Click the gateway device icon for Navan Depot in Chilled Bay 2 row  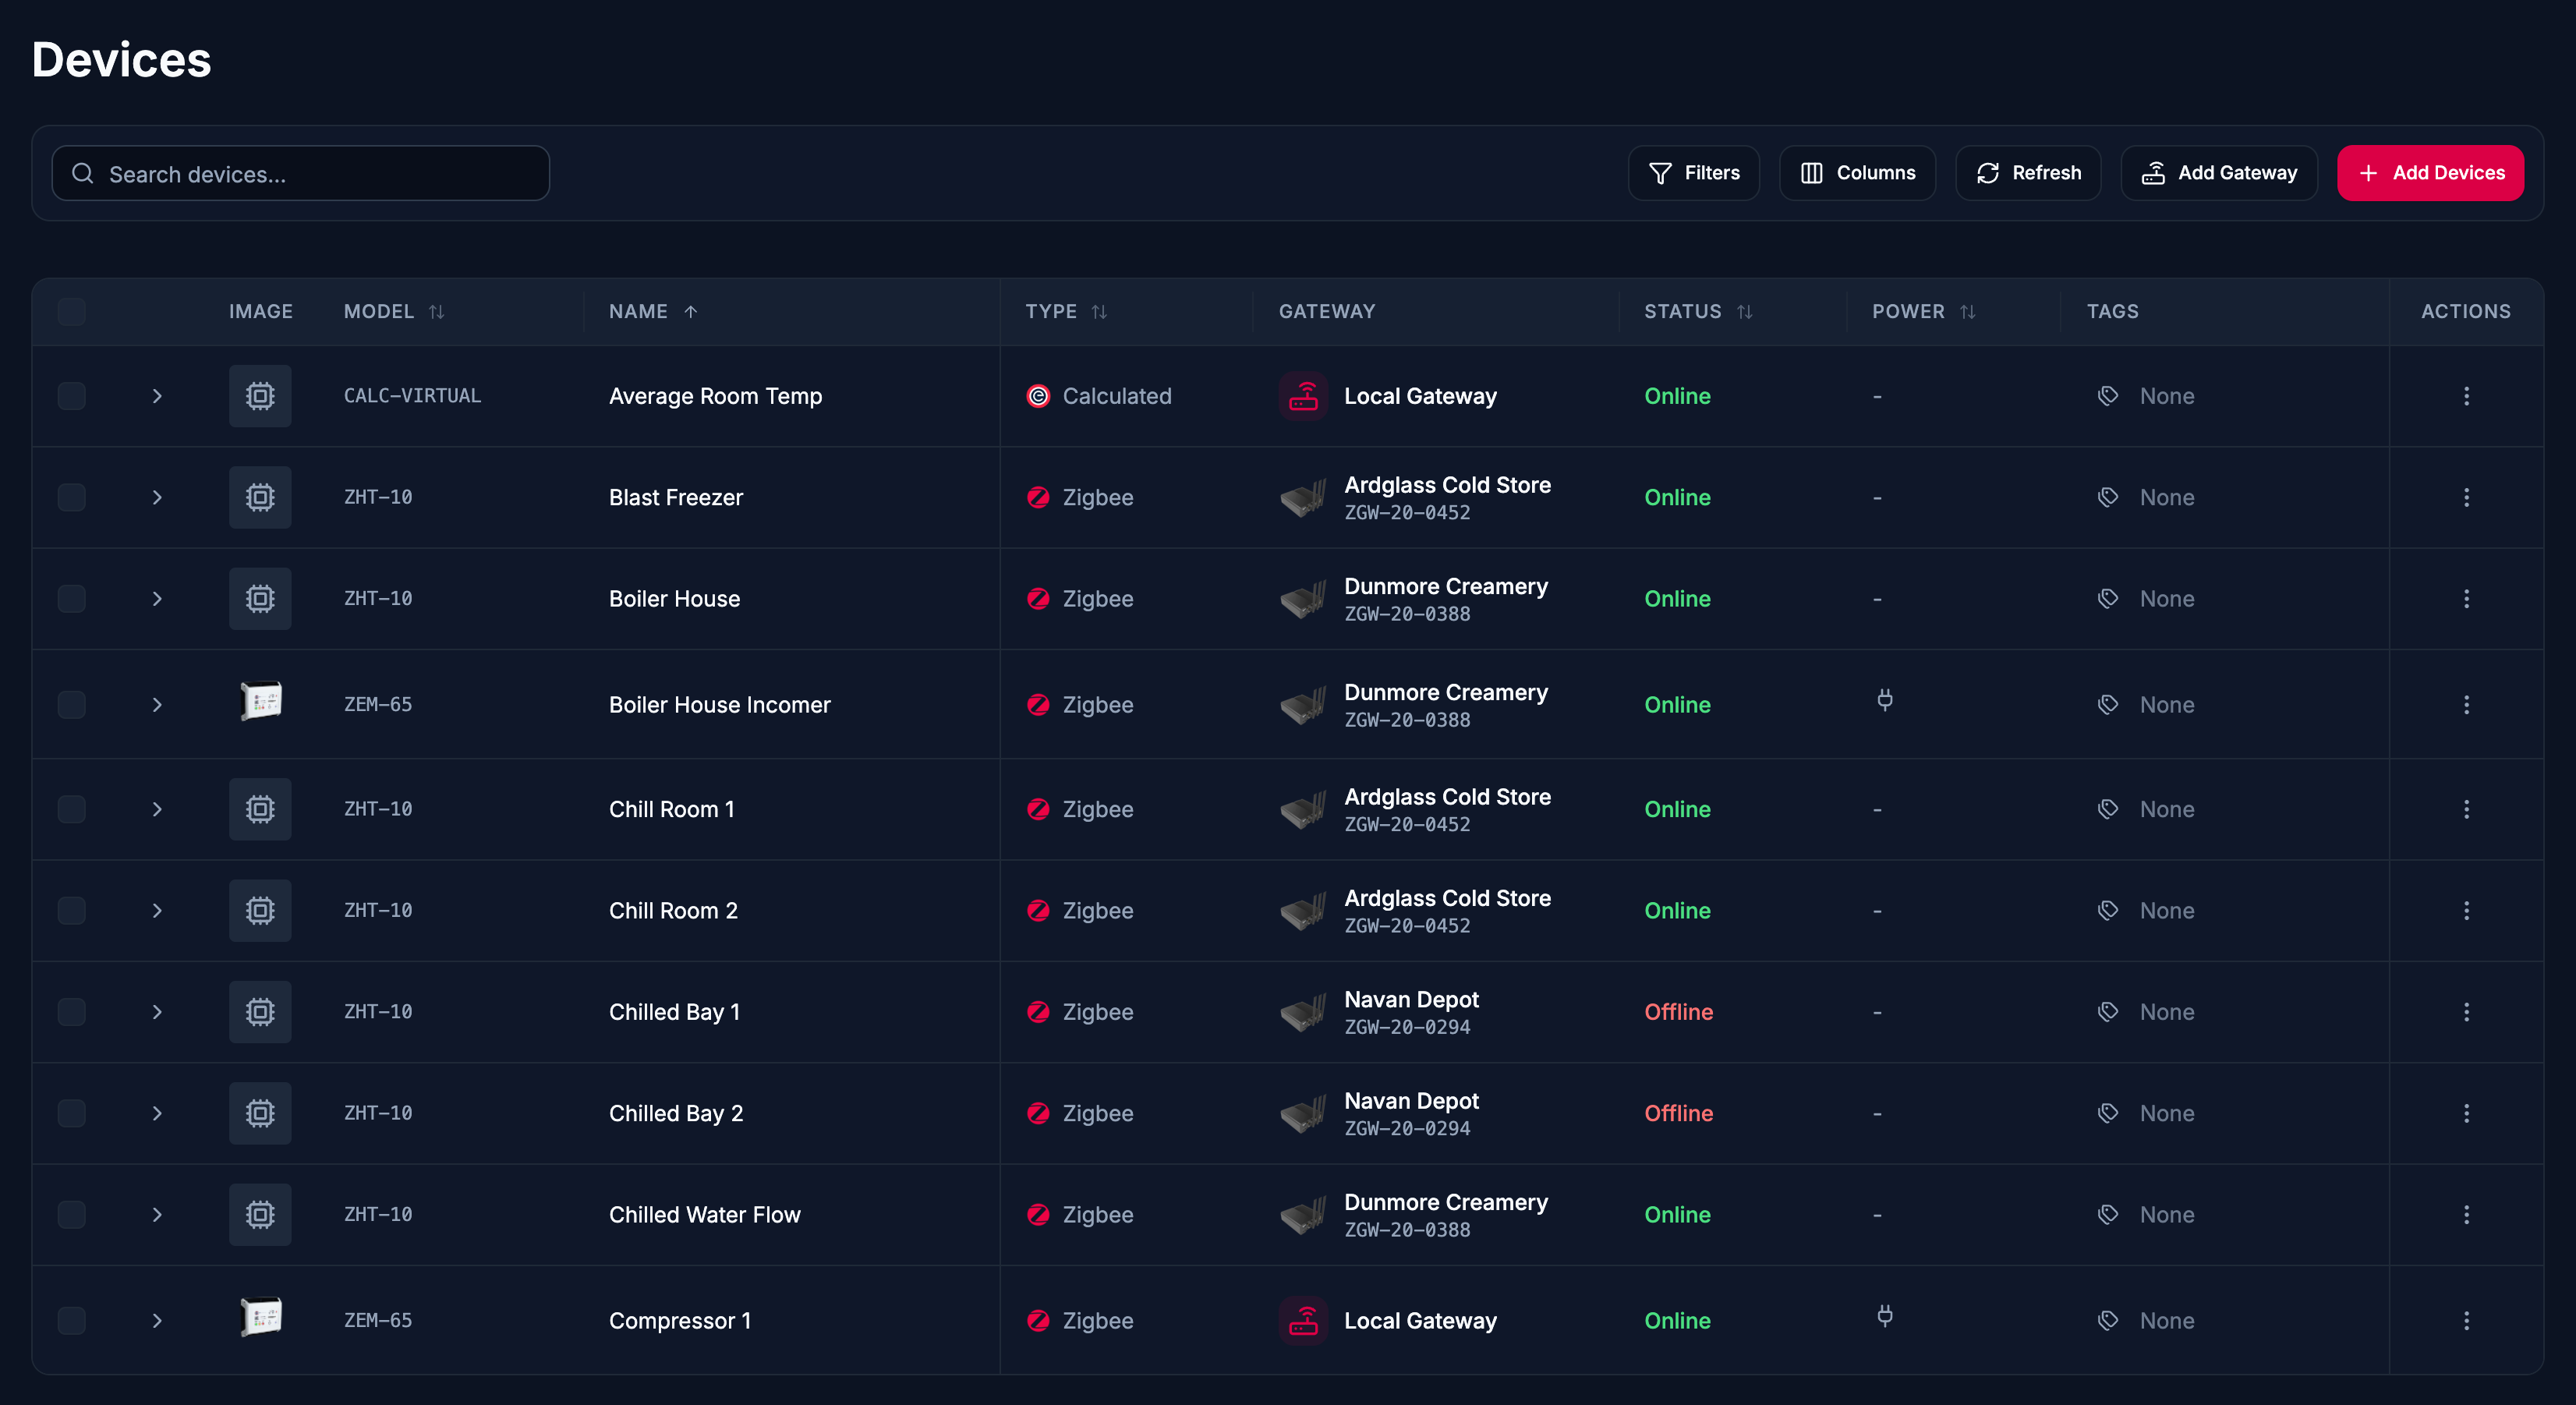coord(1303,1113)
